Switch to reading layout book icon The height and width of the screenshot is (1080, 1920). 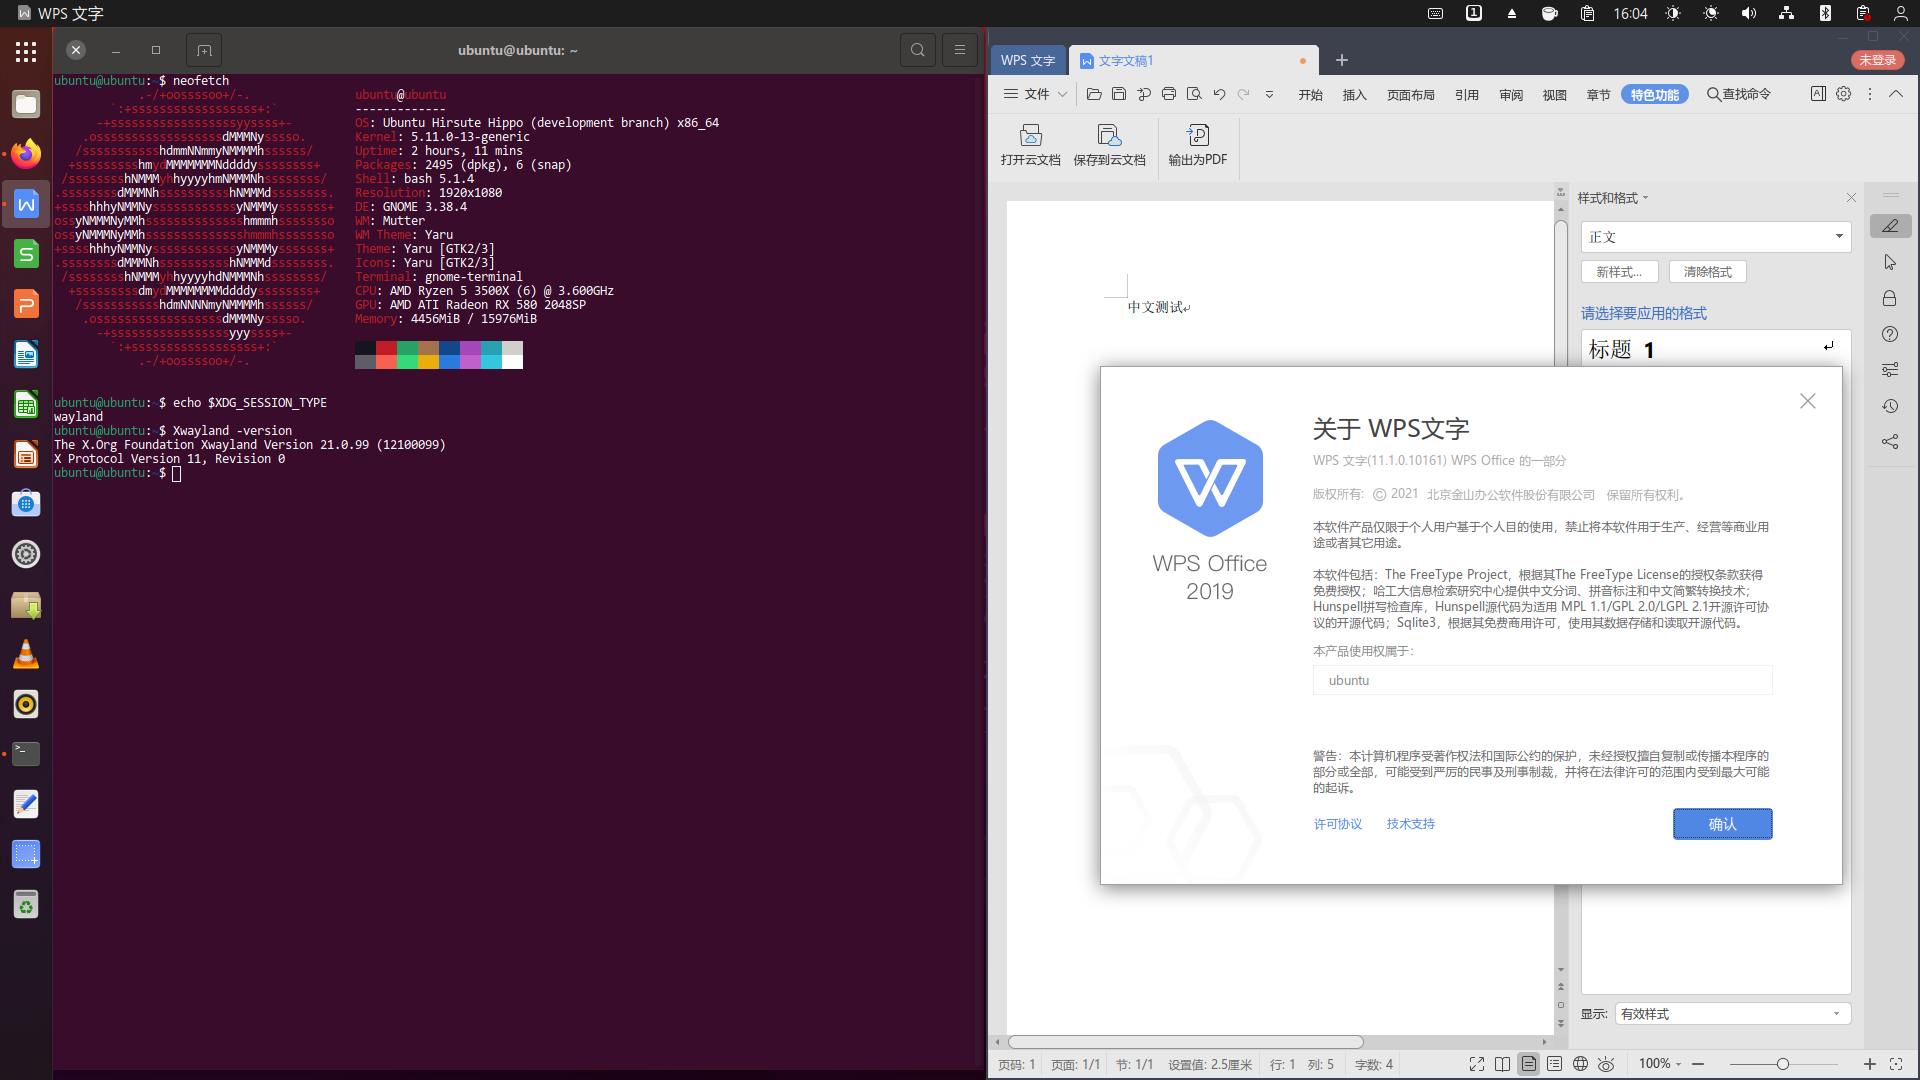click(x=1503, y=1064)
